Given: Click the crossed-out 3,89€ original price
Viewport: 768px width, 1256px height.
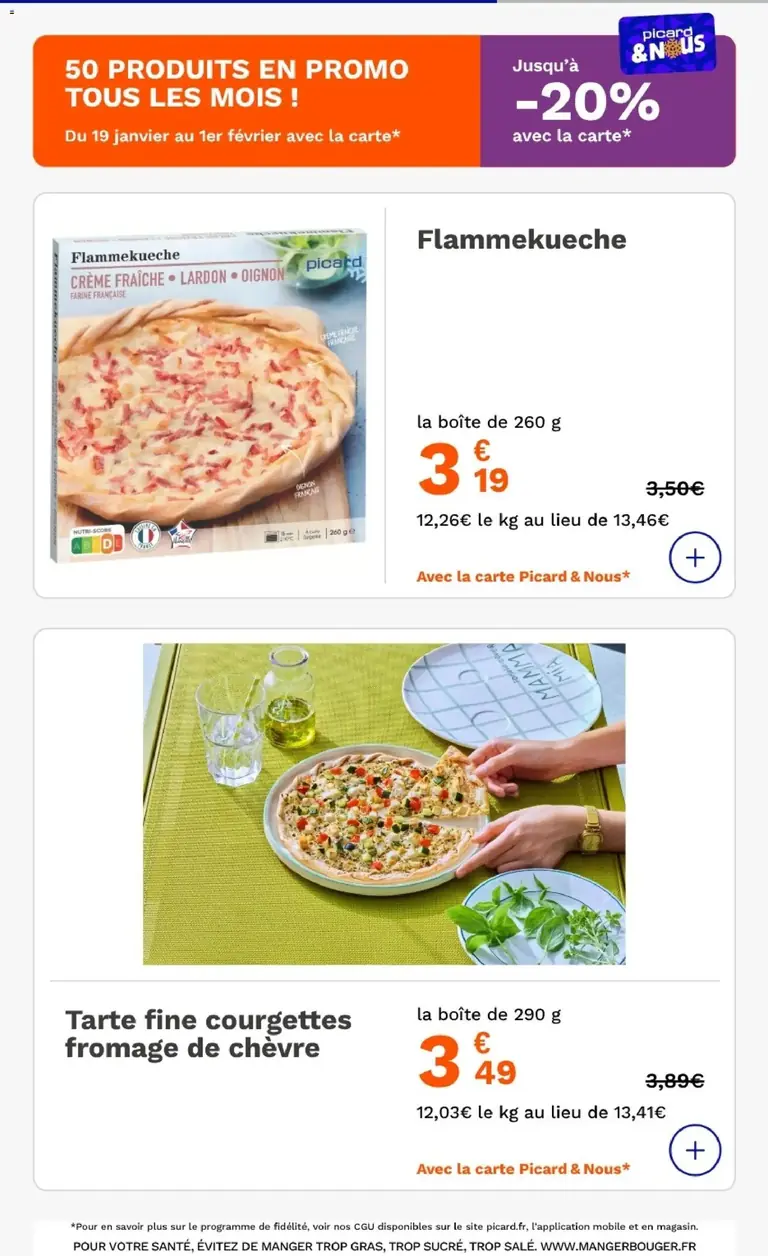Looking at the screenshot, I should pyautogui.click(x=675, y=1081).
